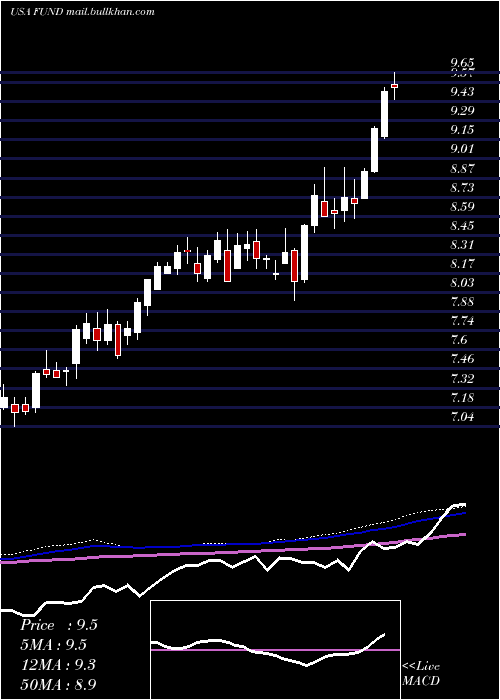Click the 8.03 price axis label

tap(462, 283)
